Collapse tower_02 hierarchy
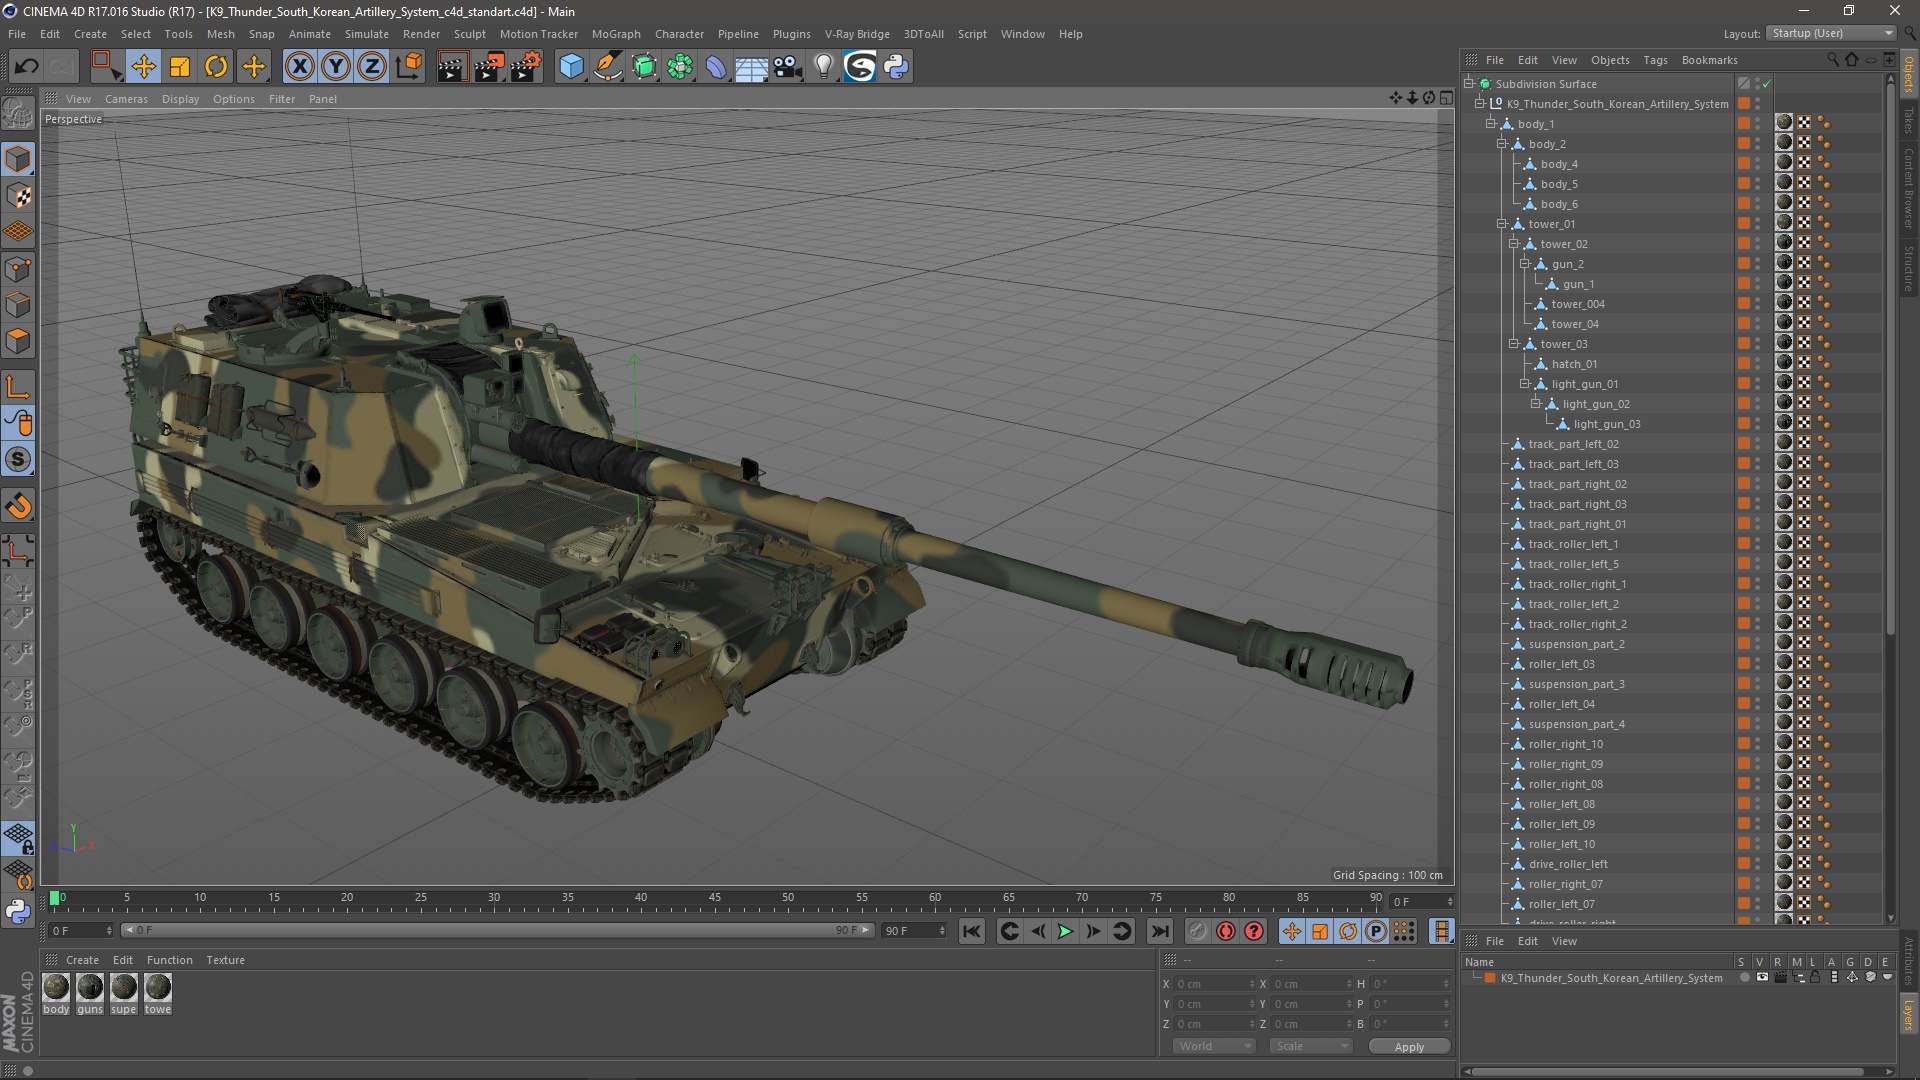1920x1080 pixels. pyautogui.click(x=1514, y=244)
